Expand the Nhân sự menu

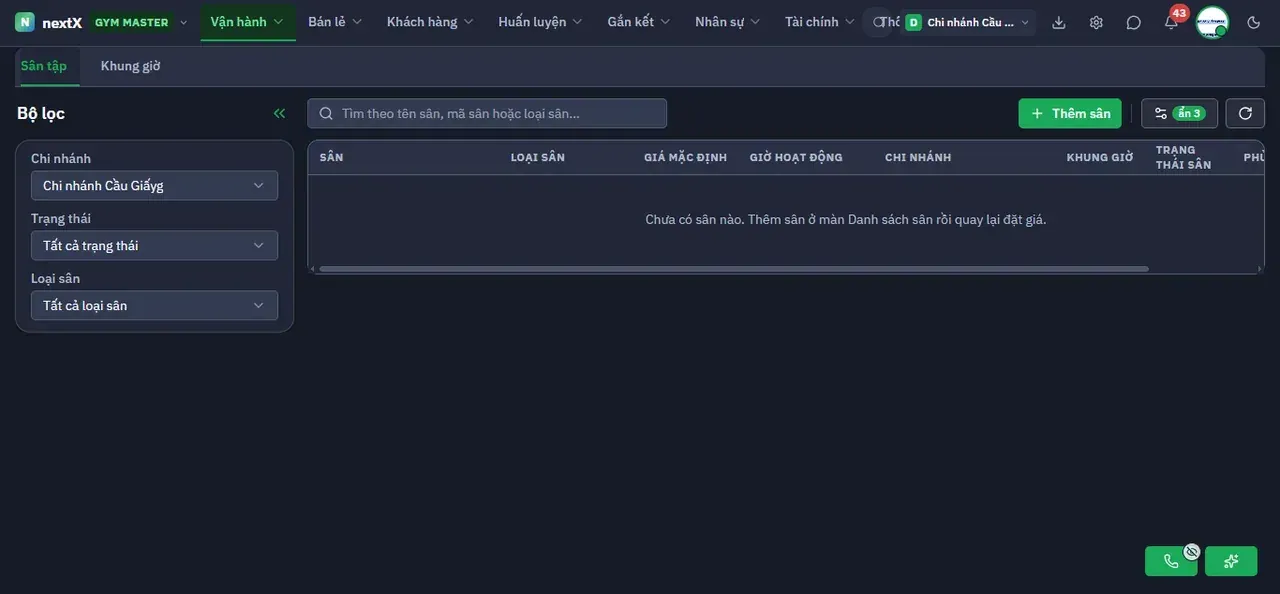point(728,22)
